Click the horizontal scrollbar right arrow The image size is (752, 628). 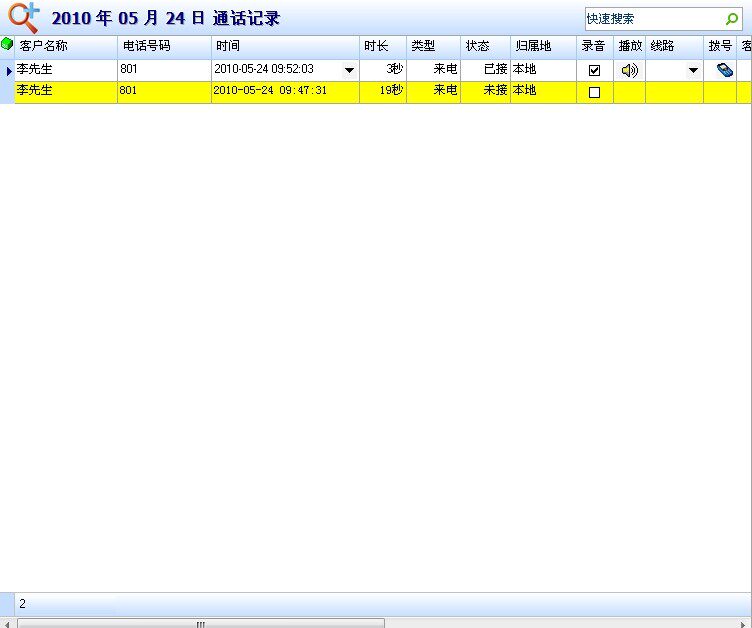click(743, 624)
